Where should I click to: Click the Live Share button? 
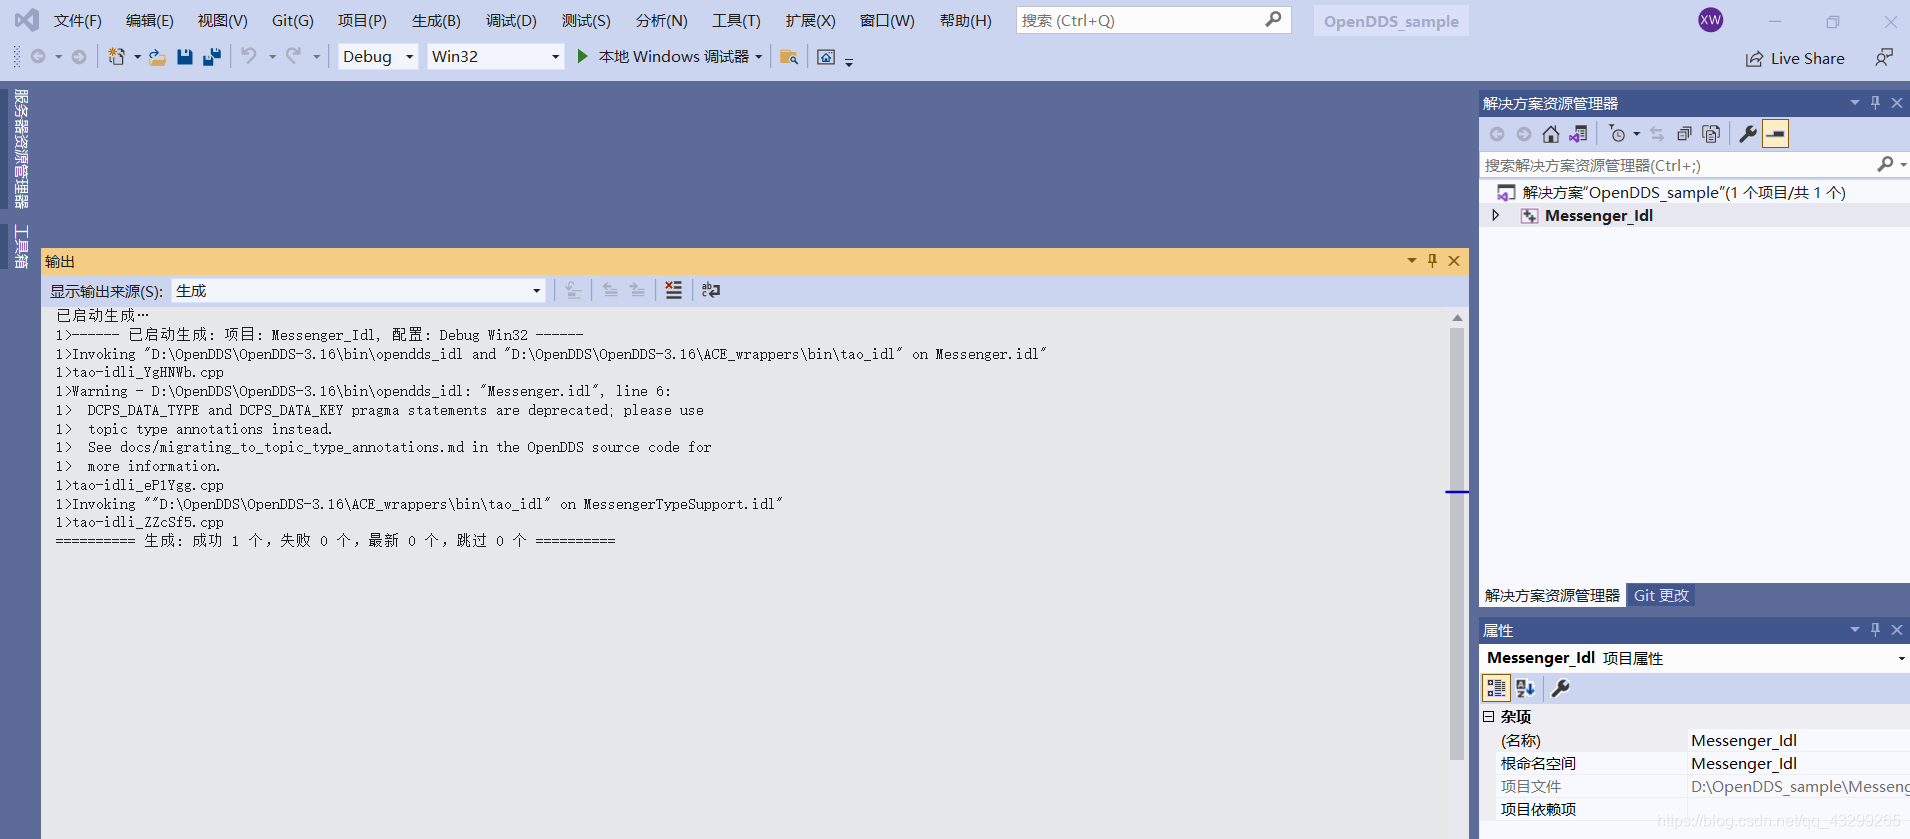coord(1795,58)
